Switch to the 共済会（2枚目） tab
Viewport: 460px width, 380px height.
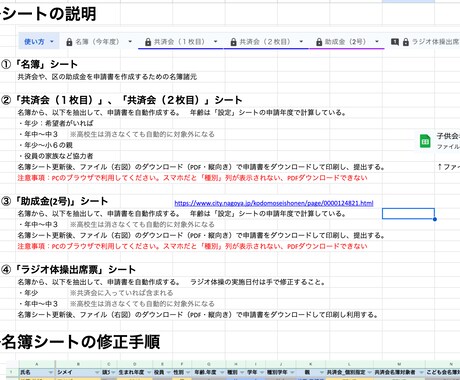click(x=265, y=42)
